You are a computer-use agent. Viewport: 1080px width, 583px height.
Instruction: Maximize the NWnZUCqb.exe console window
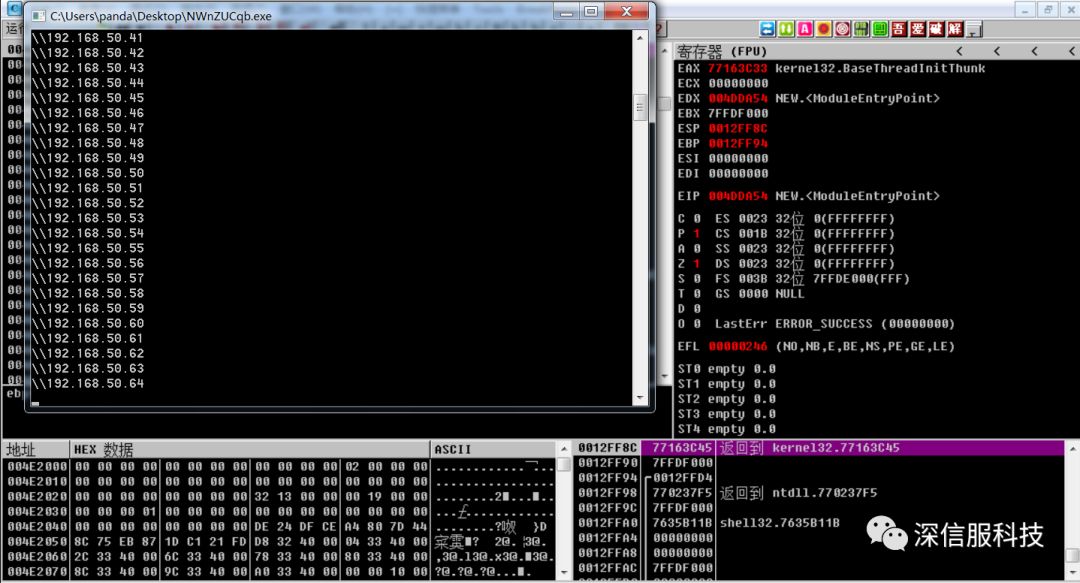click(591, 12)
